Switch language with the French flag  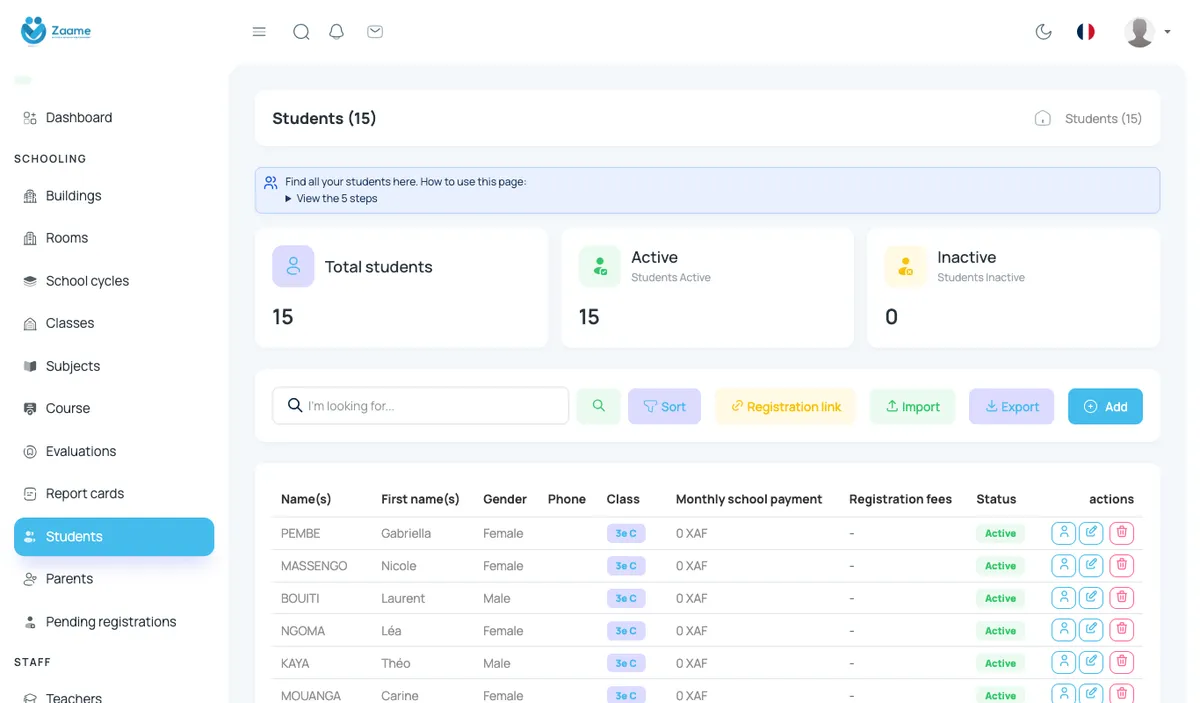click(1085, 32)
